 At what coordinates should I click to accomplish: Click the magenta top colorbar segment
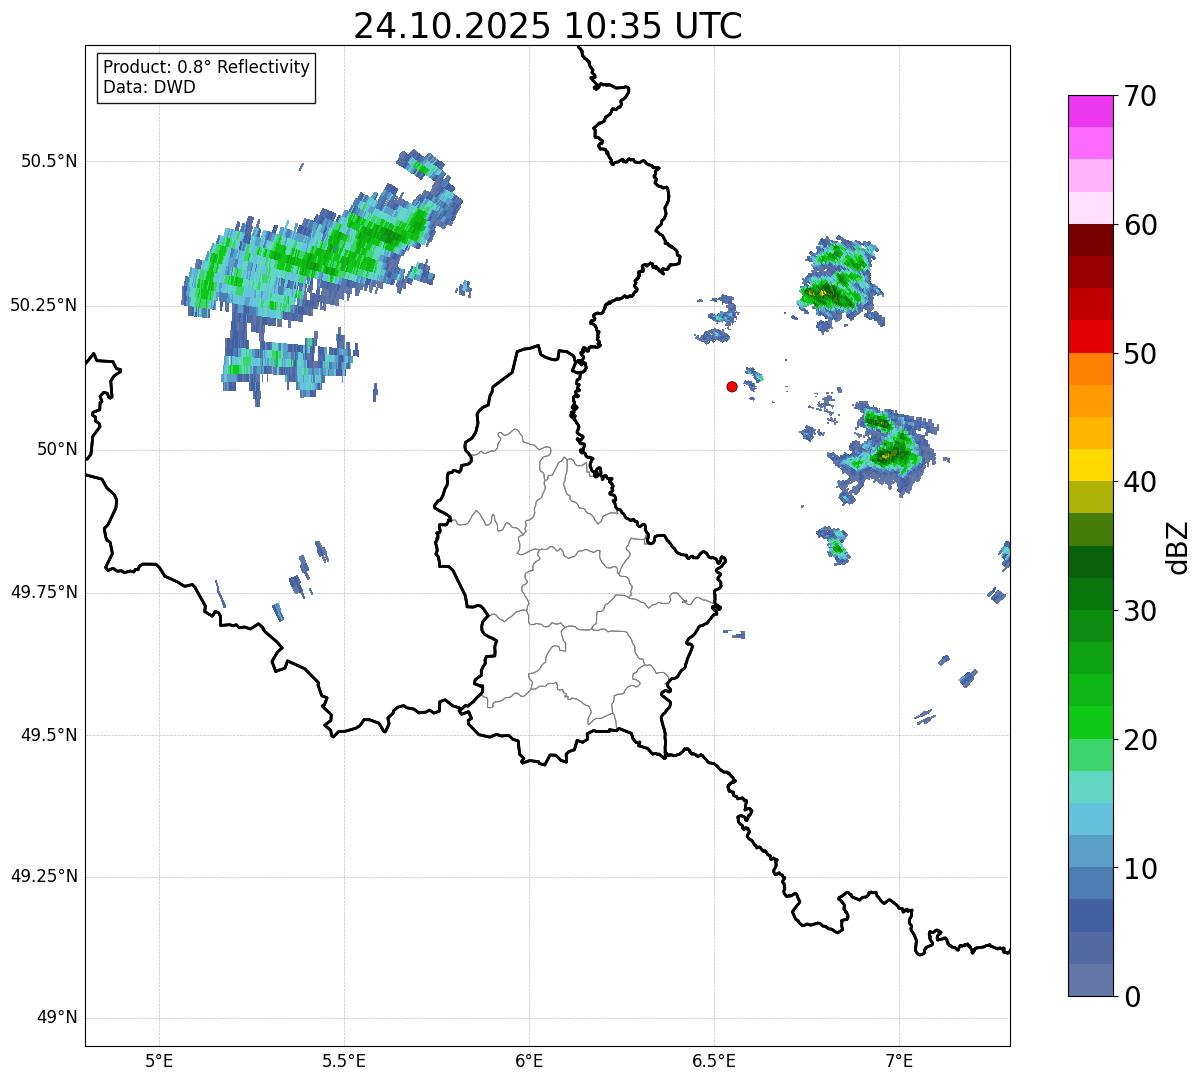(x=1091, y=111)
